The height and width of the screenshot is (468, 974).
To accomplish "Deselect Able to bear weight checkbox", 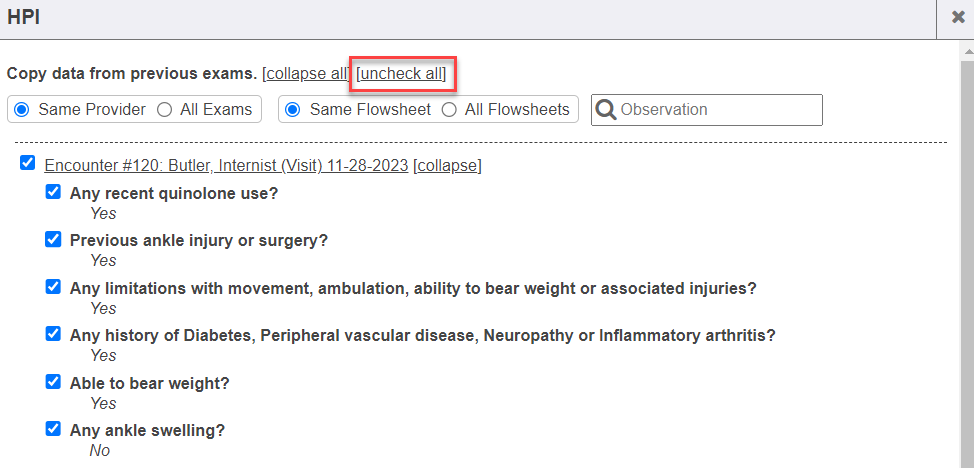I will 53,382.
